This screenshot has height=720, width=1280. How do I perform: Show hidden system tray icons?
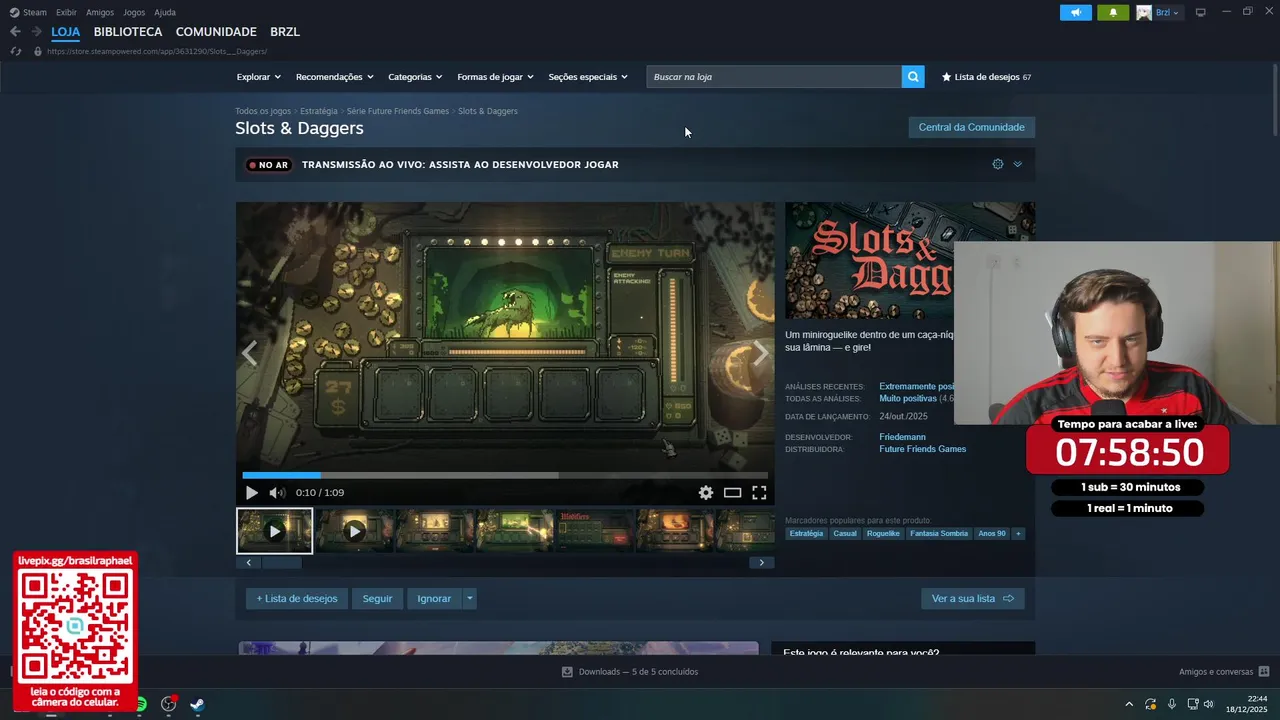[x=1129, y=704]
